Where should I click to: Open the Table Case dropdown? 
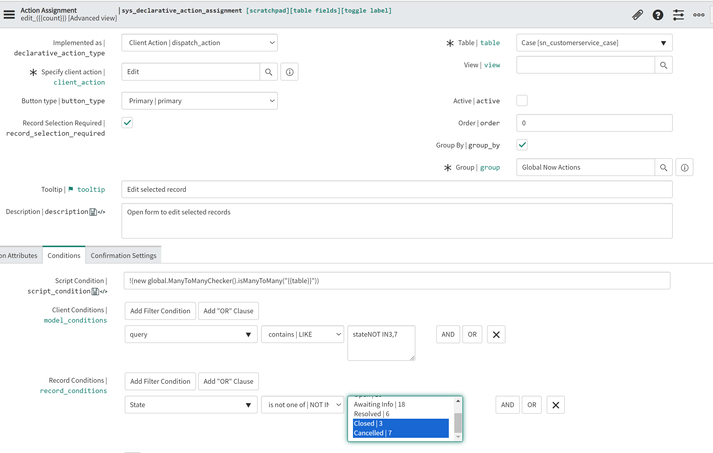tap(594, 43)
